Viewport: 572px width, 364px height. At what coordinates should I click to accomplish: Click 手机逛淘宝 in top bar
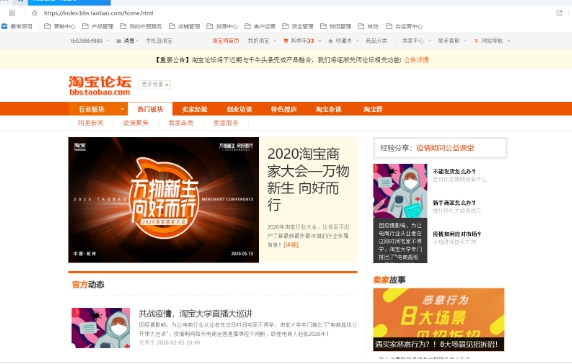point(159,41)
